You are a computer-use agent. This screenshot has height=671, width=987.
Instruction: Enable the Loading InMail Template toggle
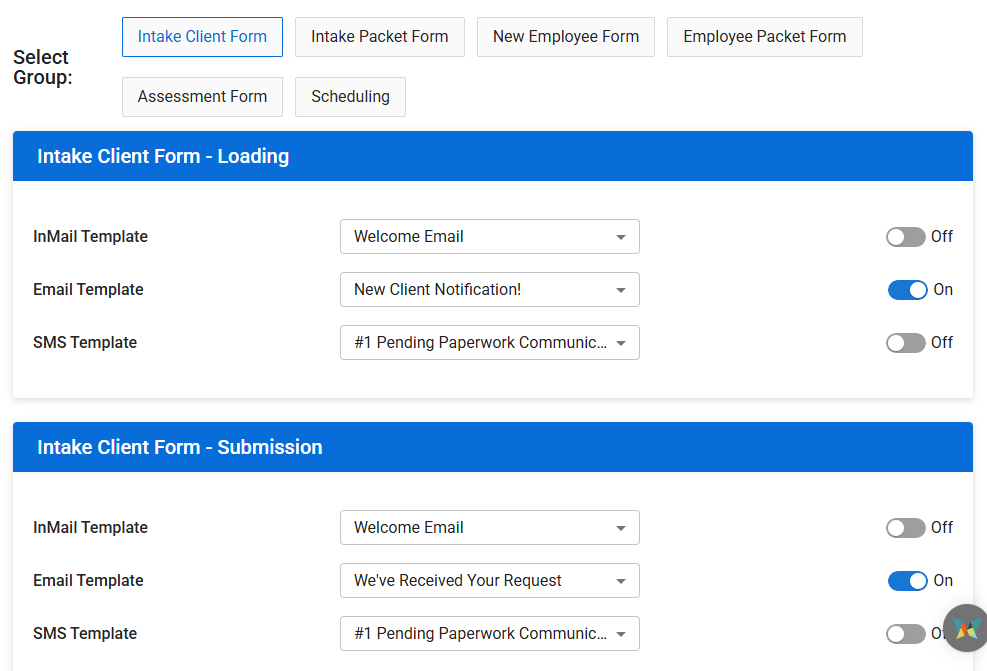(x=906, y=237)
